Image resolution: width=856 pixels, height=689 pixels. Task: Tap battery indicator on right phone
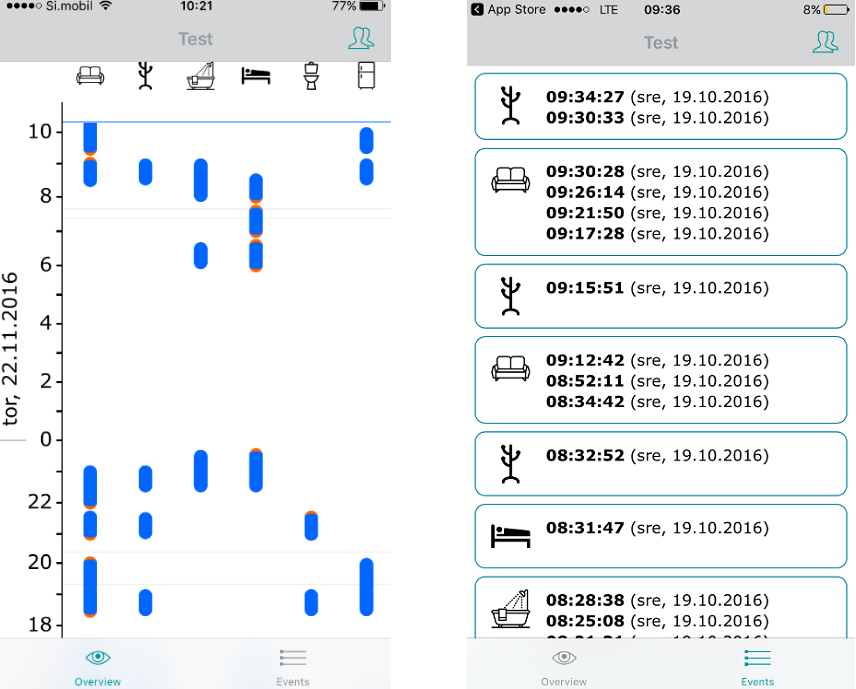pos(836,9)
